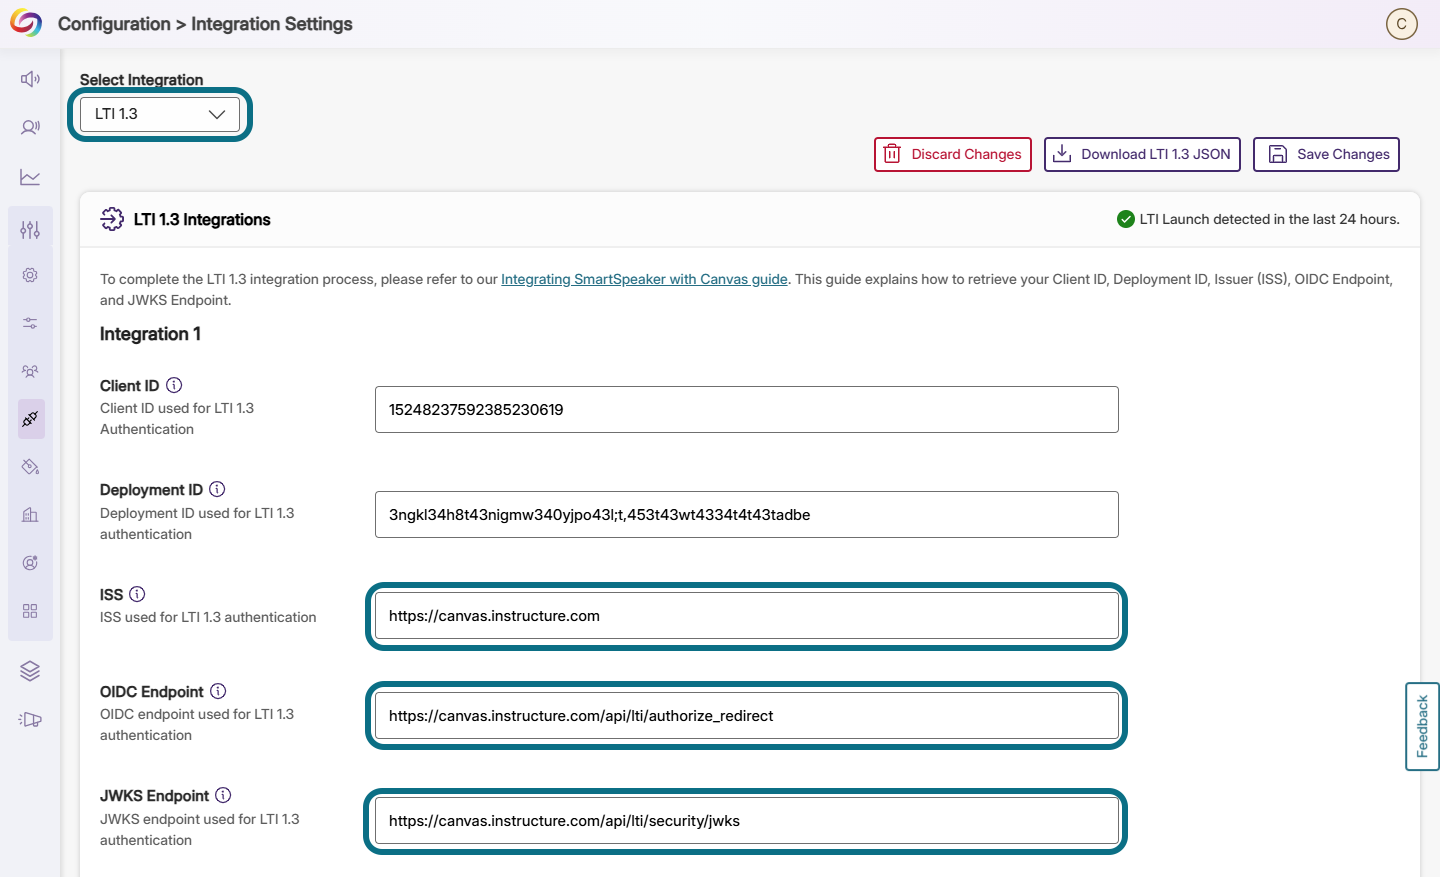Open the users group sidebar icon
The height and width of the screenshot is (877, 1440).
click(x=30, y=371)
